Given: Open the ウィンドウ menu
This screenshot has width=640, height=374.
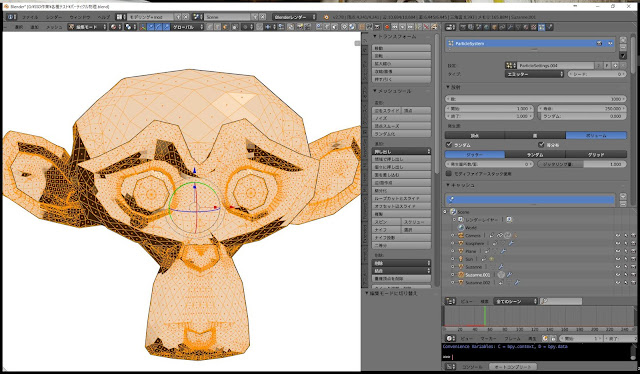Looking at the screenshot, I should click(80, 17).
